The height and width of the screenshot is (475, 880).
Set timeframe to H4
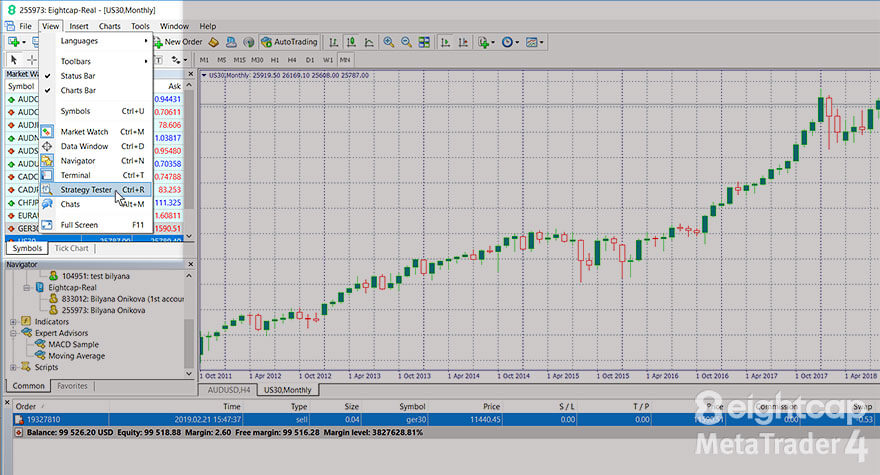tap(292, 60)
